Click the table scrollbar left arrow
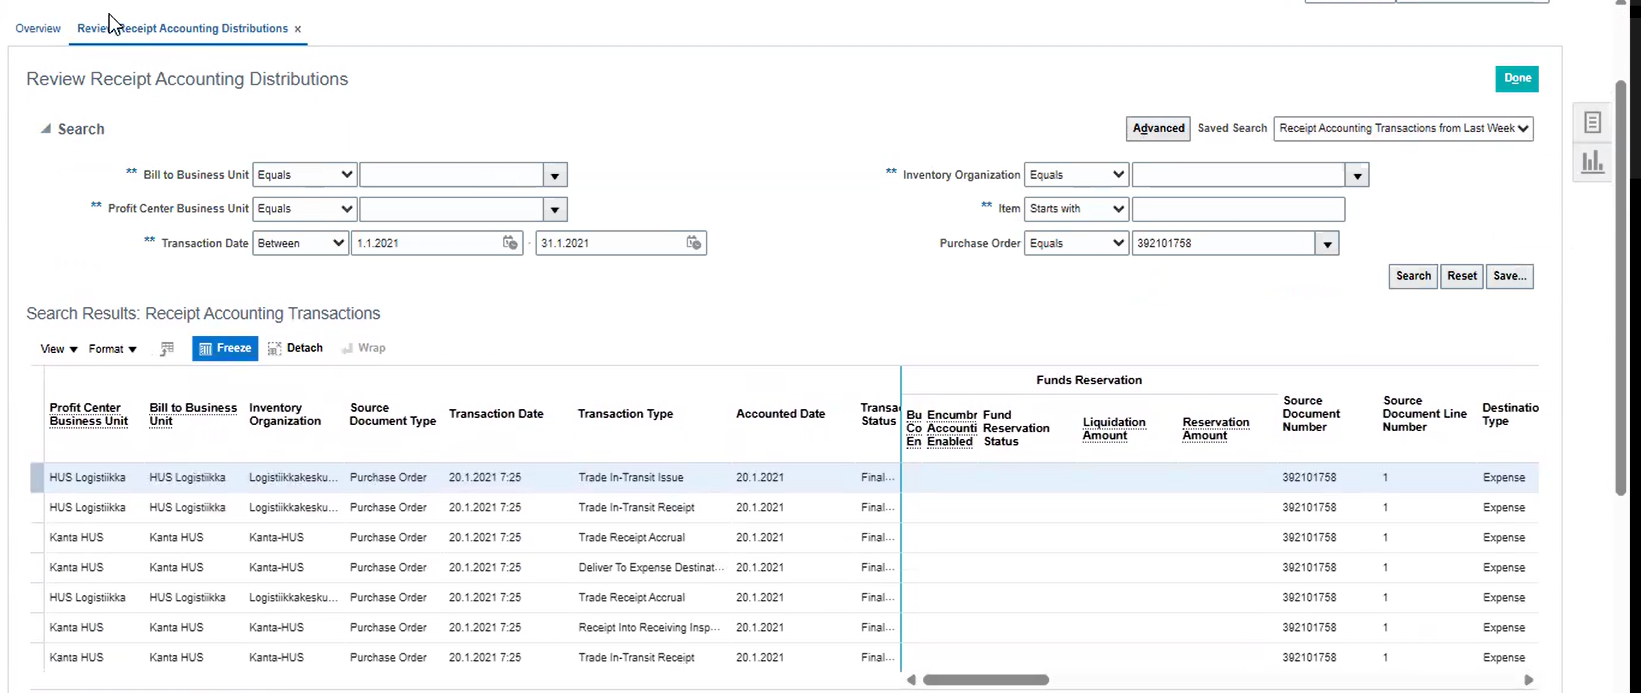The width and height of the screenshot is (1641, 693). click(x=911, y=680)
